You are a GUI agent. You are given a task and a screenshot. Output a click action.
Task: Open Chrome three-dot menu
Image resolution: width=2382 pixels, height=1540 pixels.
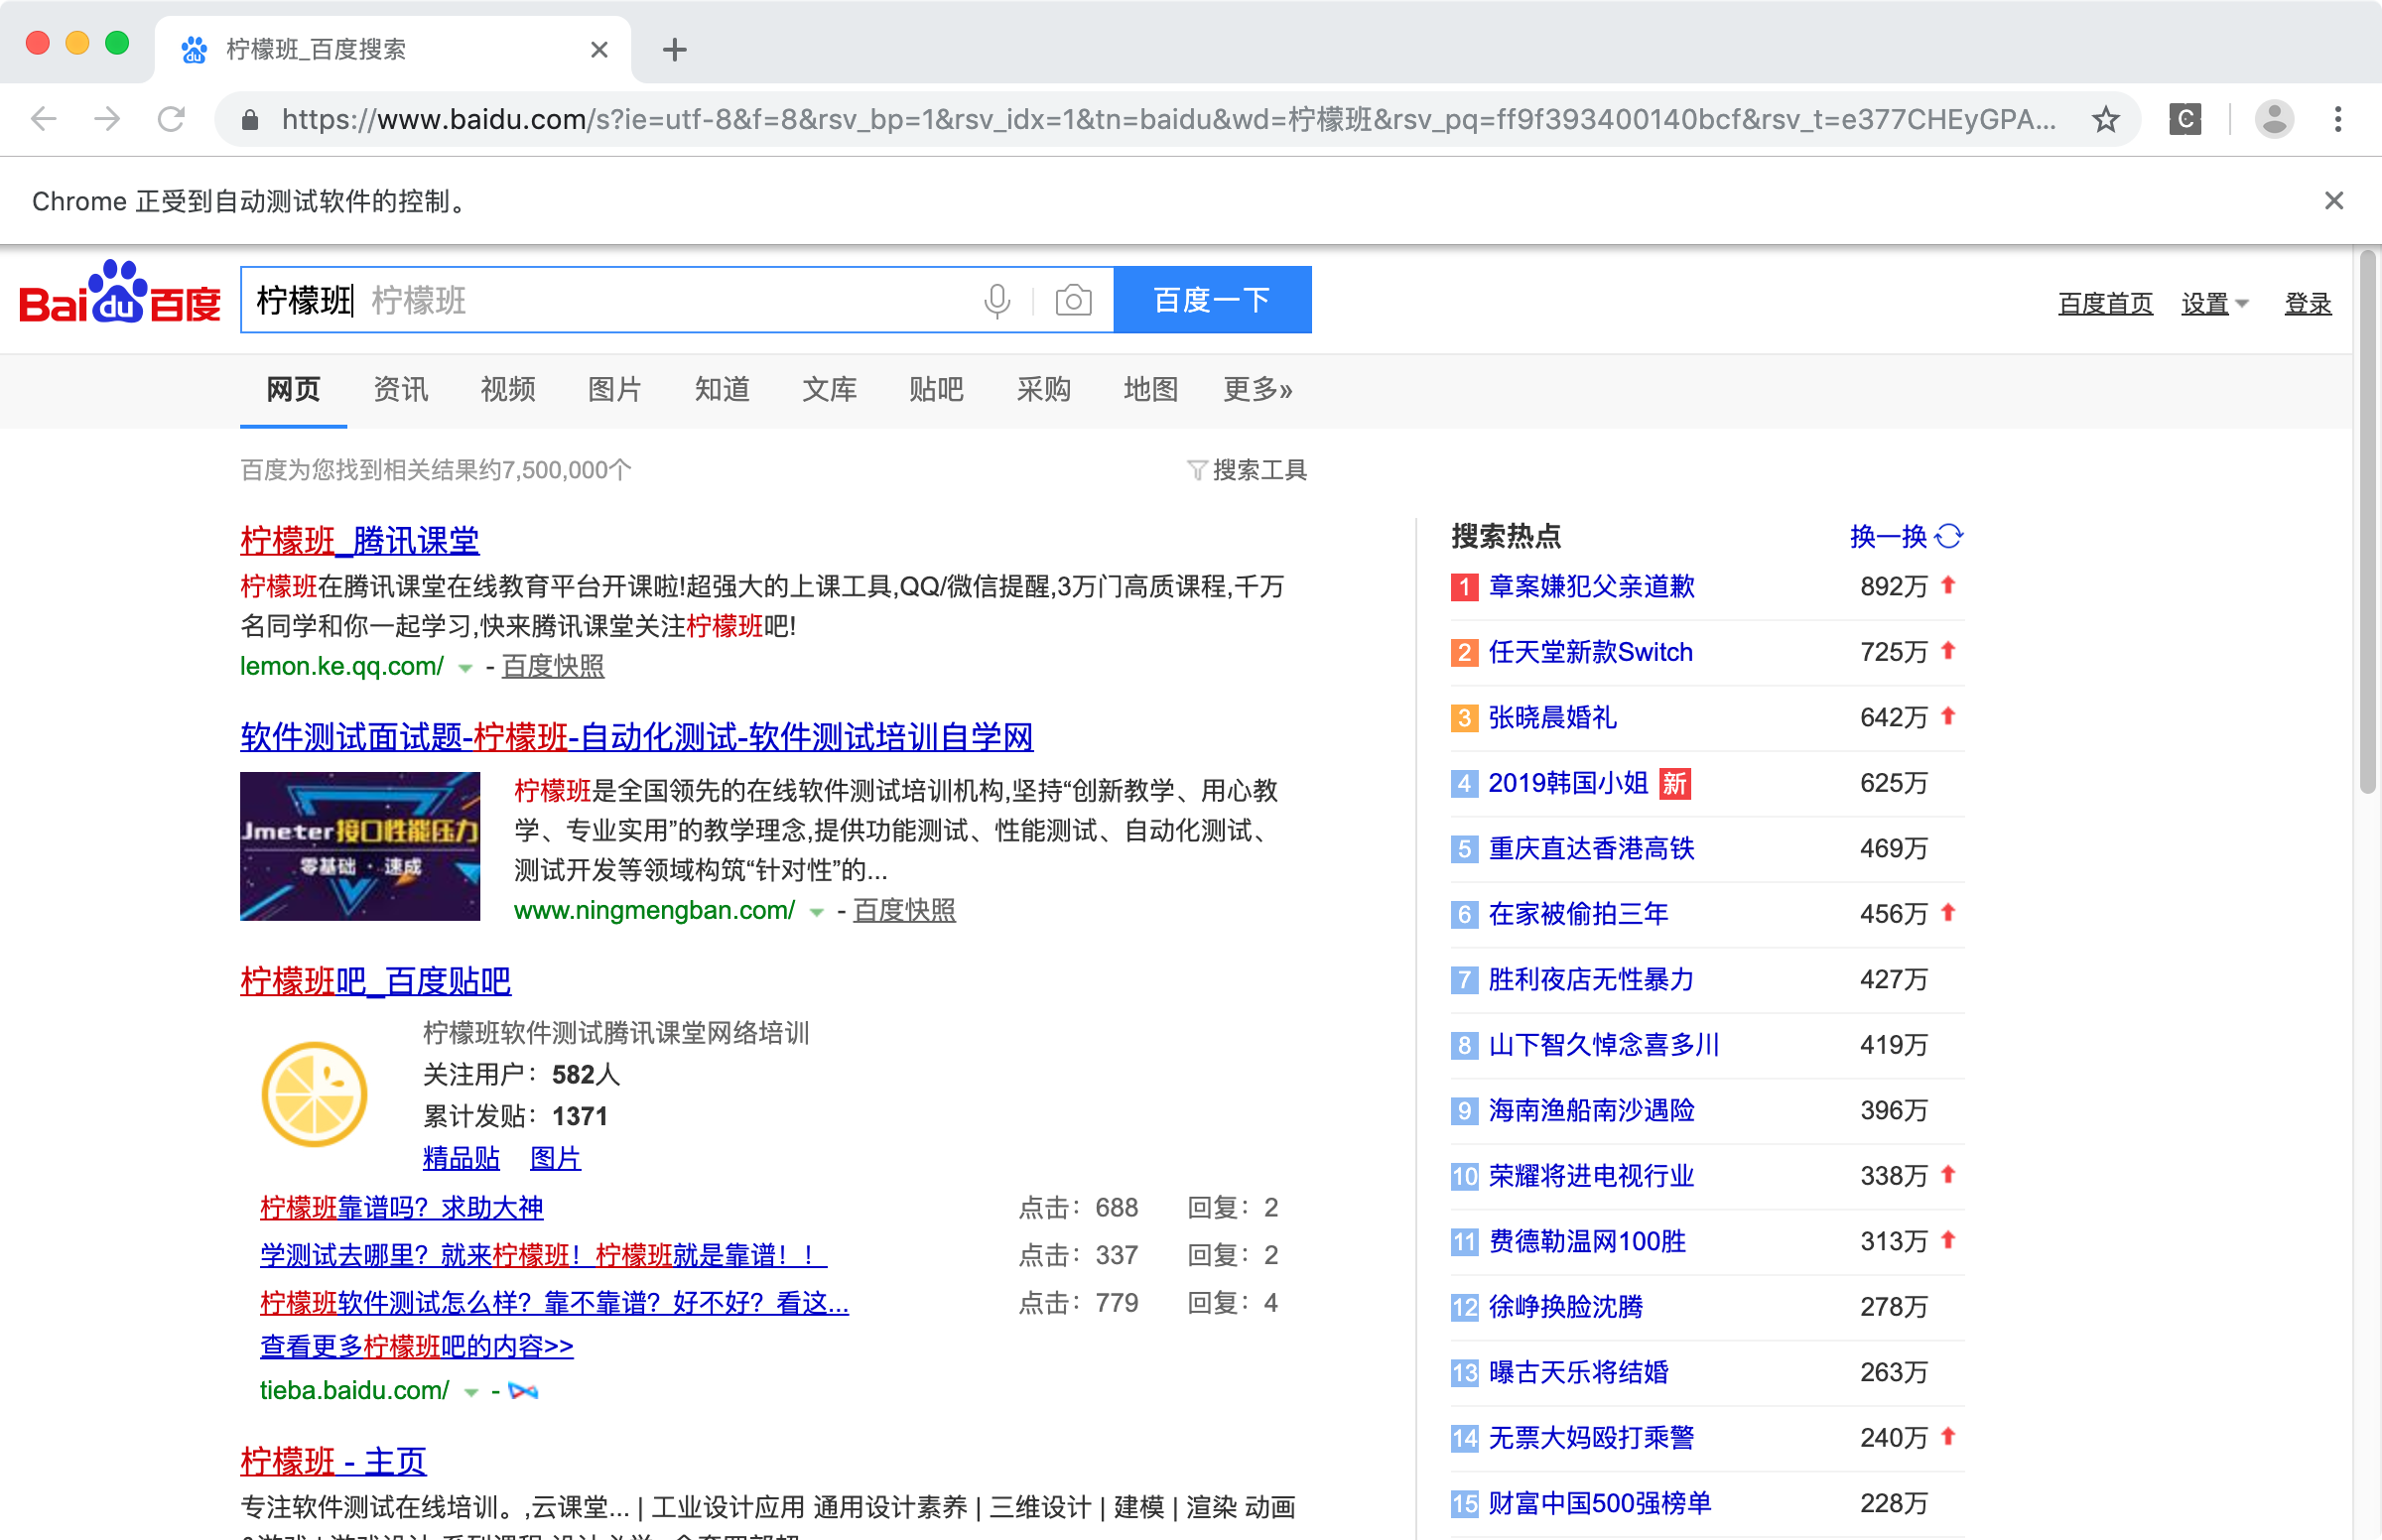[x=2337, y=120]
